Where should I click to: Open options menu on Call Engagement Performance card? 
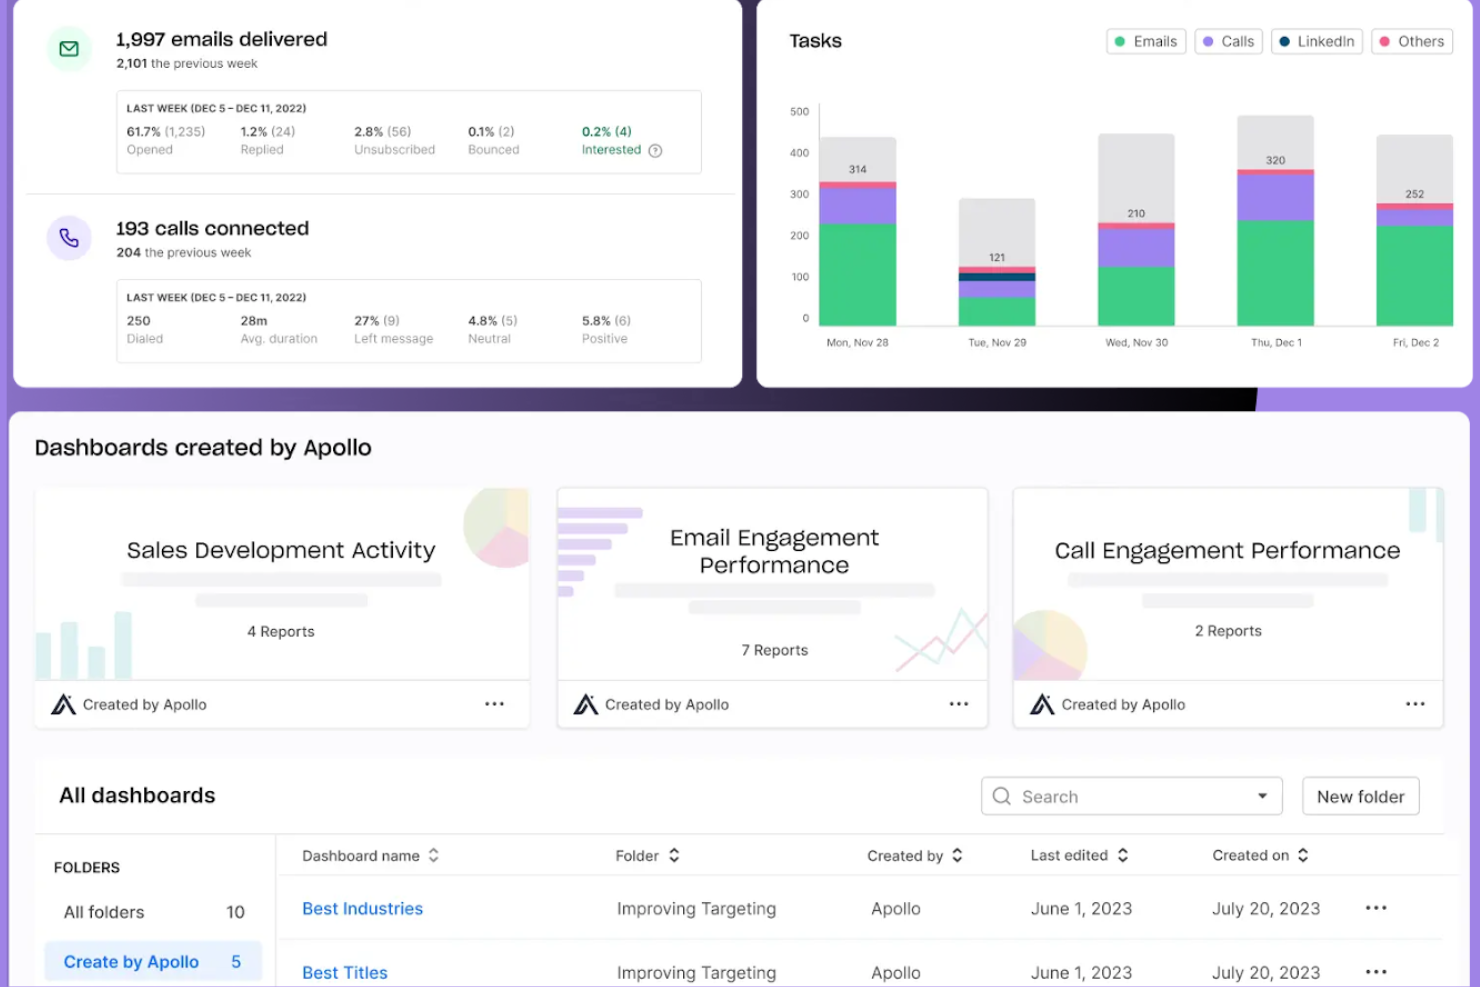1416,703
